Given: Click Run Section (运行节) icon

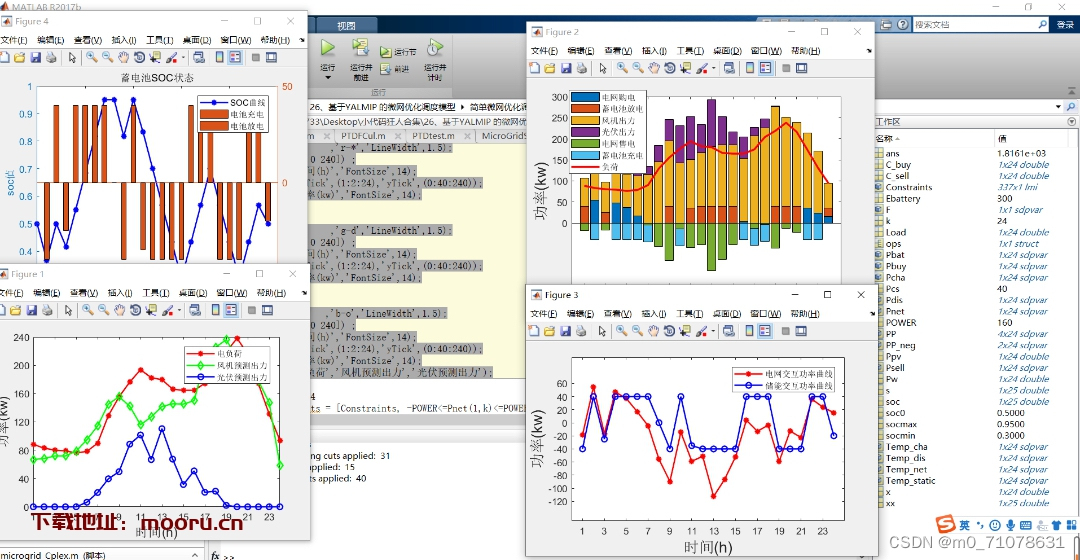Looking at the screenshot, I should click(x=385, y=52).
